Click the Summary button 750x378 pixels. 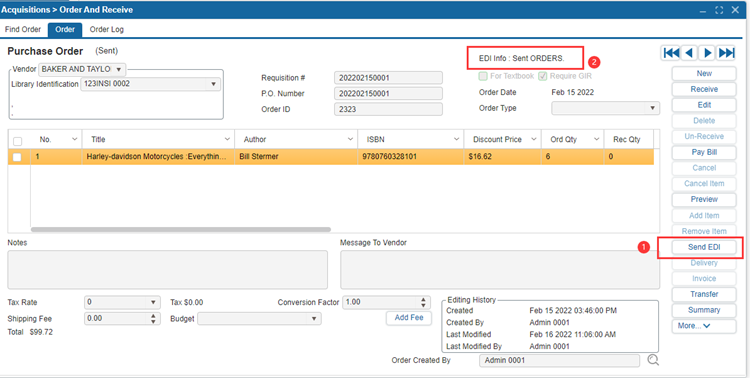(x=704, y=310)
